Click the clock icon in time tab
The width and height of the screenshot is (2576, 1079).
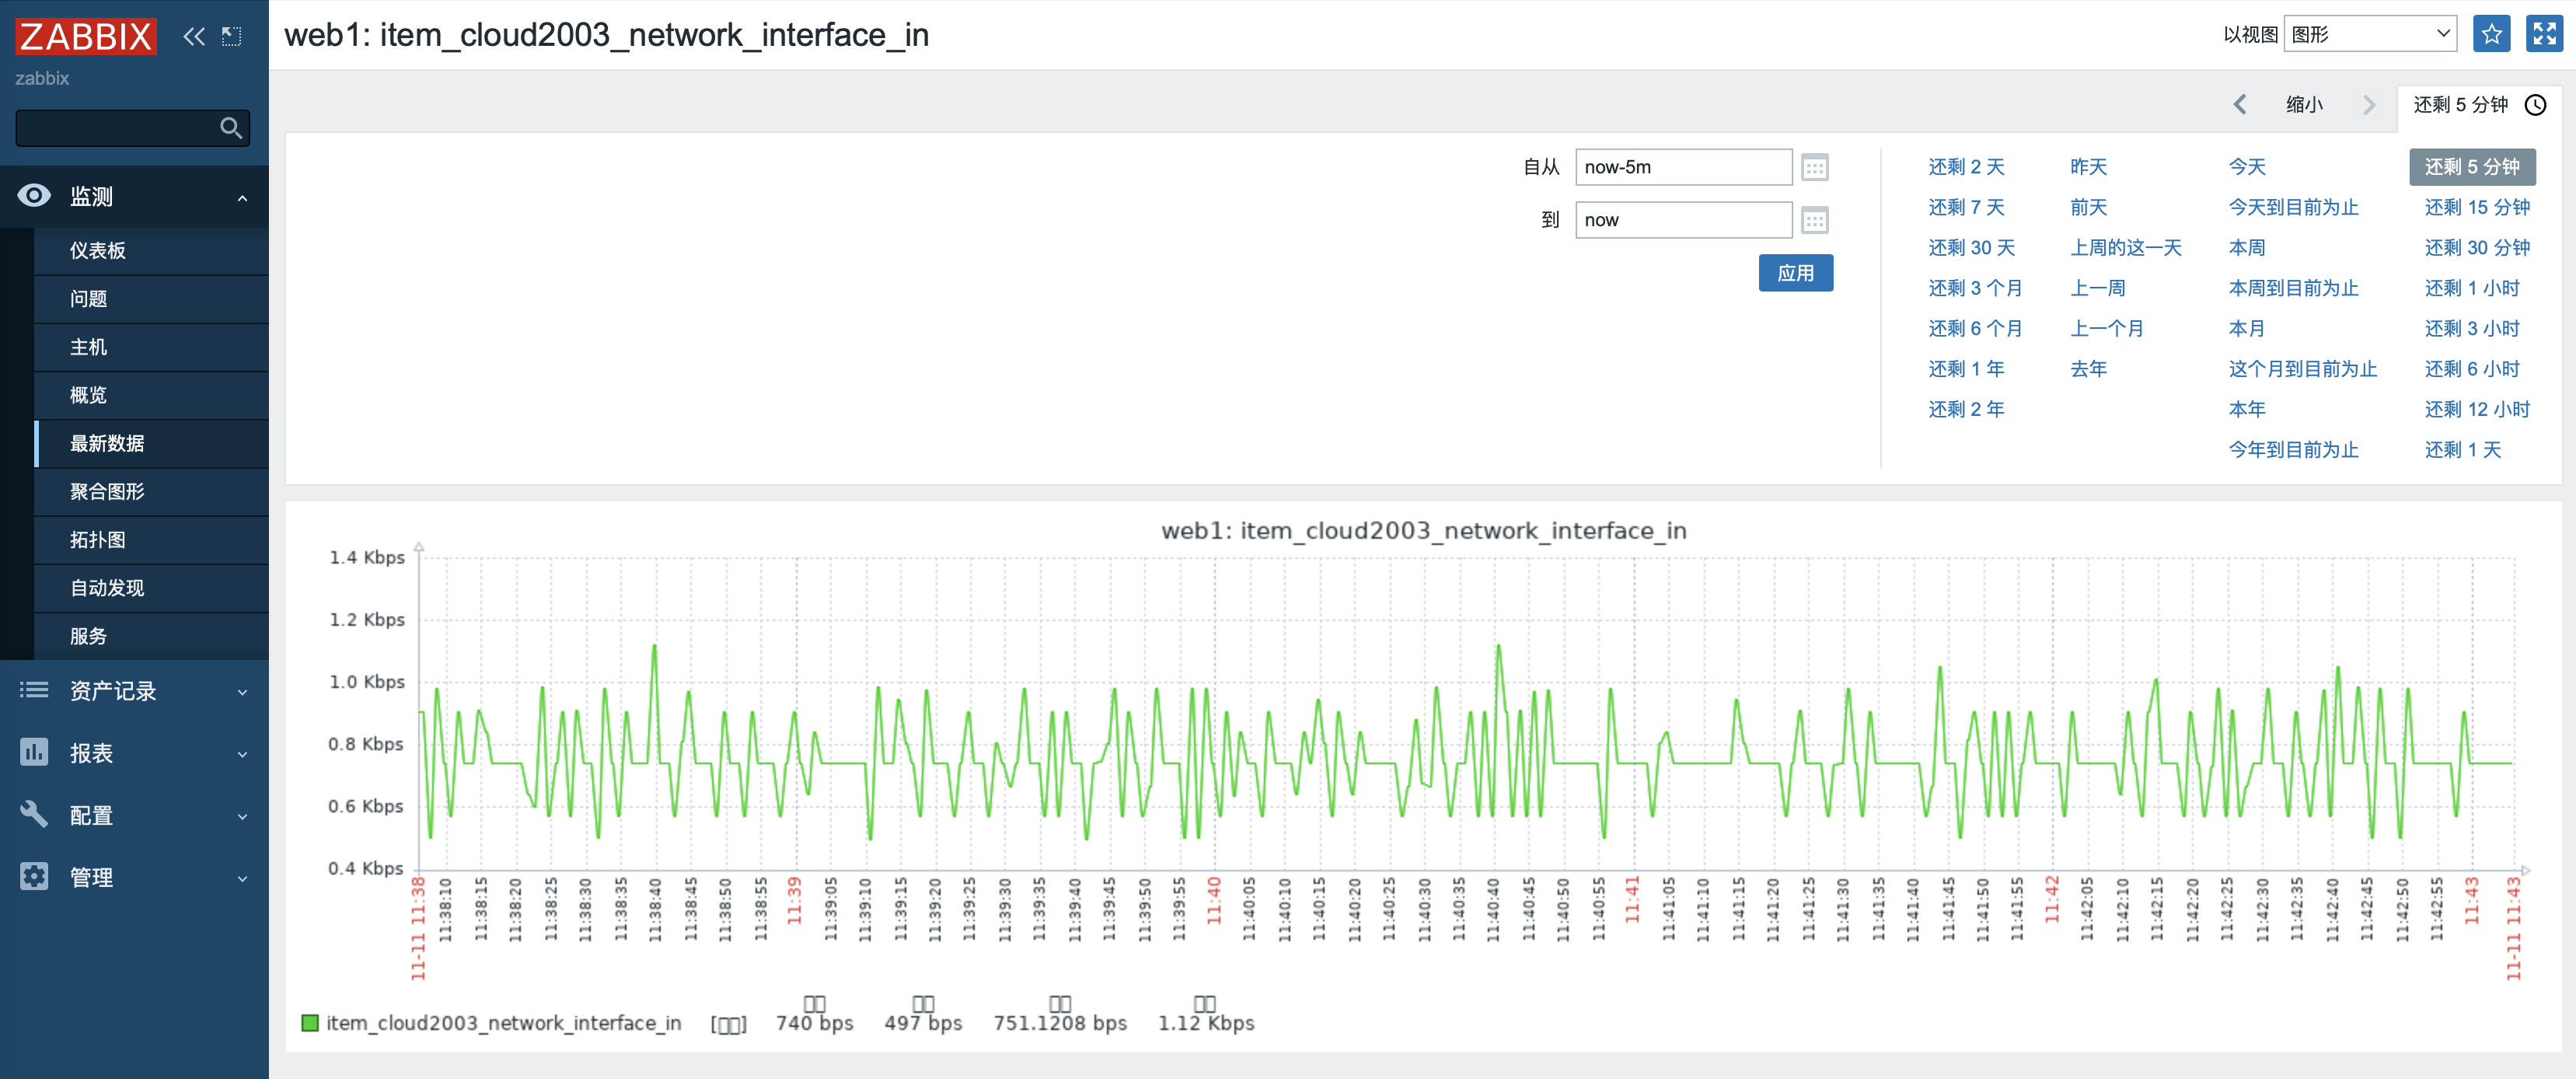tap(2536, 105)
